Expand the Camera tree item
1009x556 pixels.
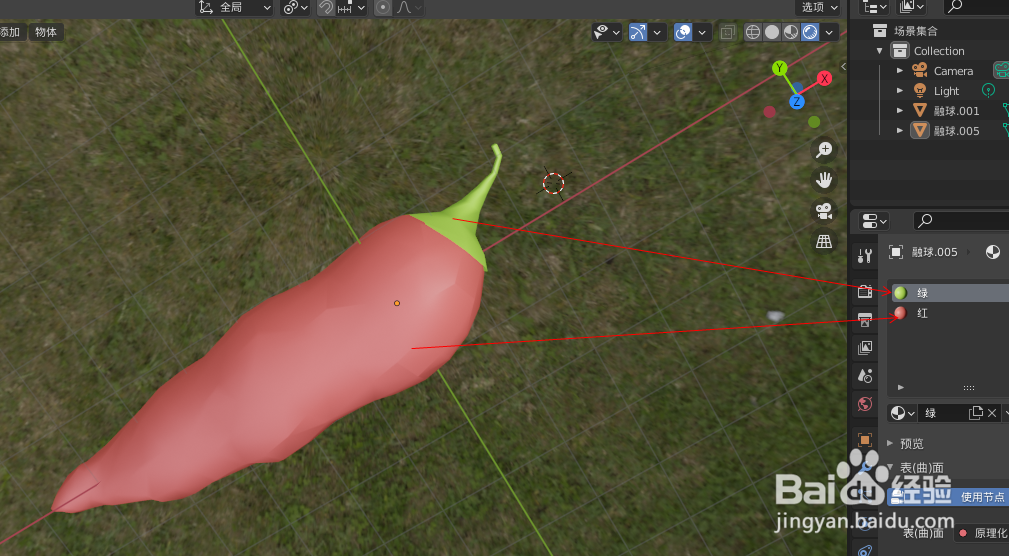coord(900,71)
